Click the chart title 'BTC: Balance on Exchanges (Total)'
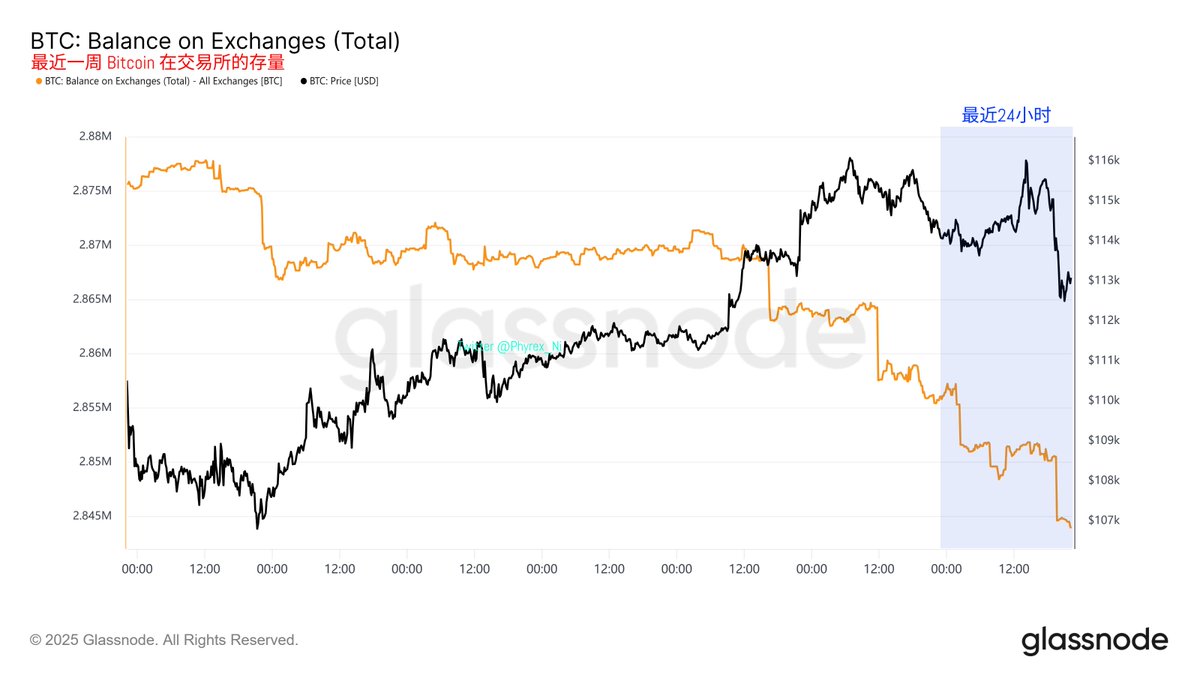The width and height of the screenshot is (1200, 675). [x=216, y=41]
